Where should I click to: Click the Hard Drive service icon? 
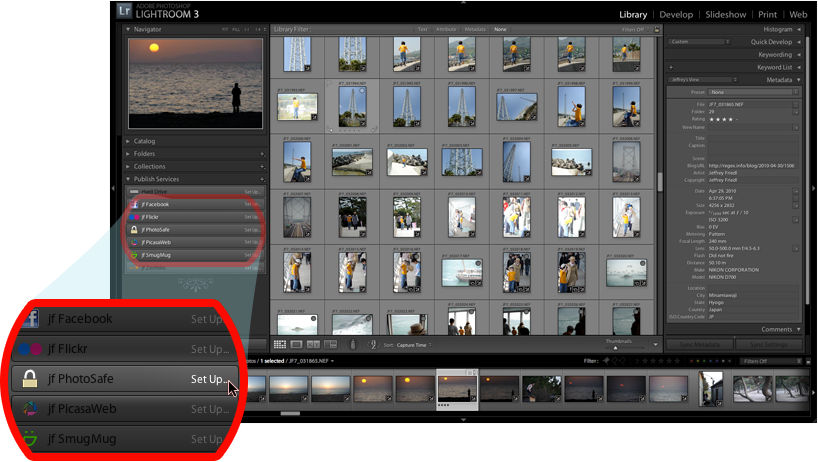tap(134, 192)
